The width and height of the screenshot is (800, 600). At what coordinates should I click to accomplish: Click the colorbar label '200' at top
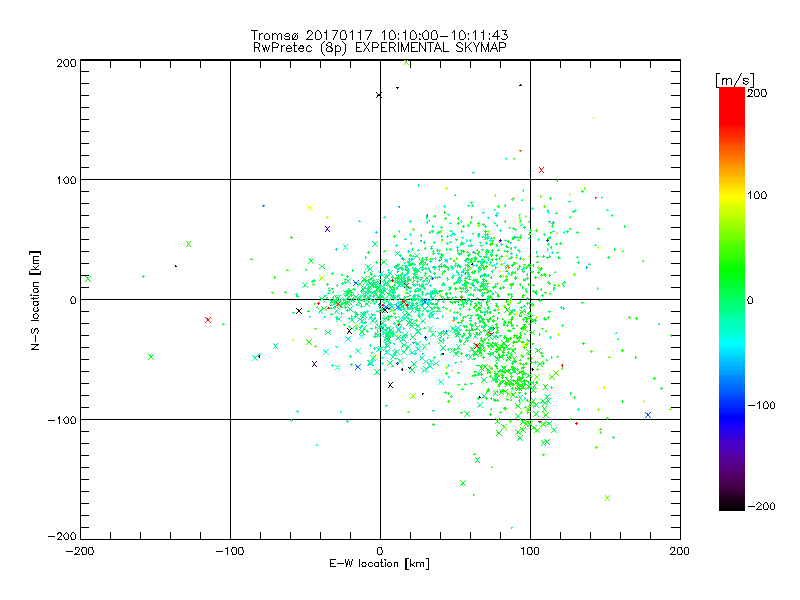pyautogui.click(x=757, y=93)
